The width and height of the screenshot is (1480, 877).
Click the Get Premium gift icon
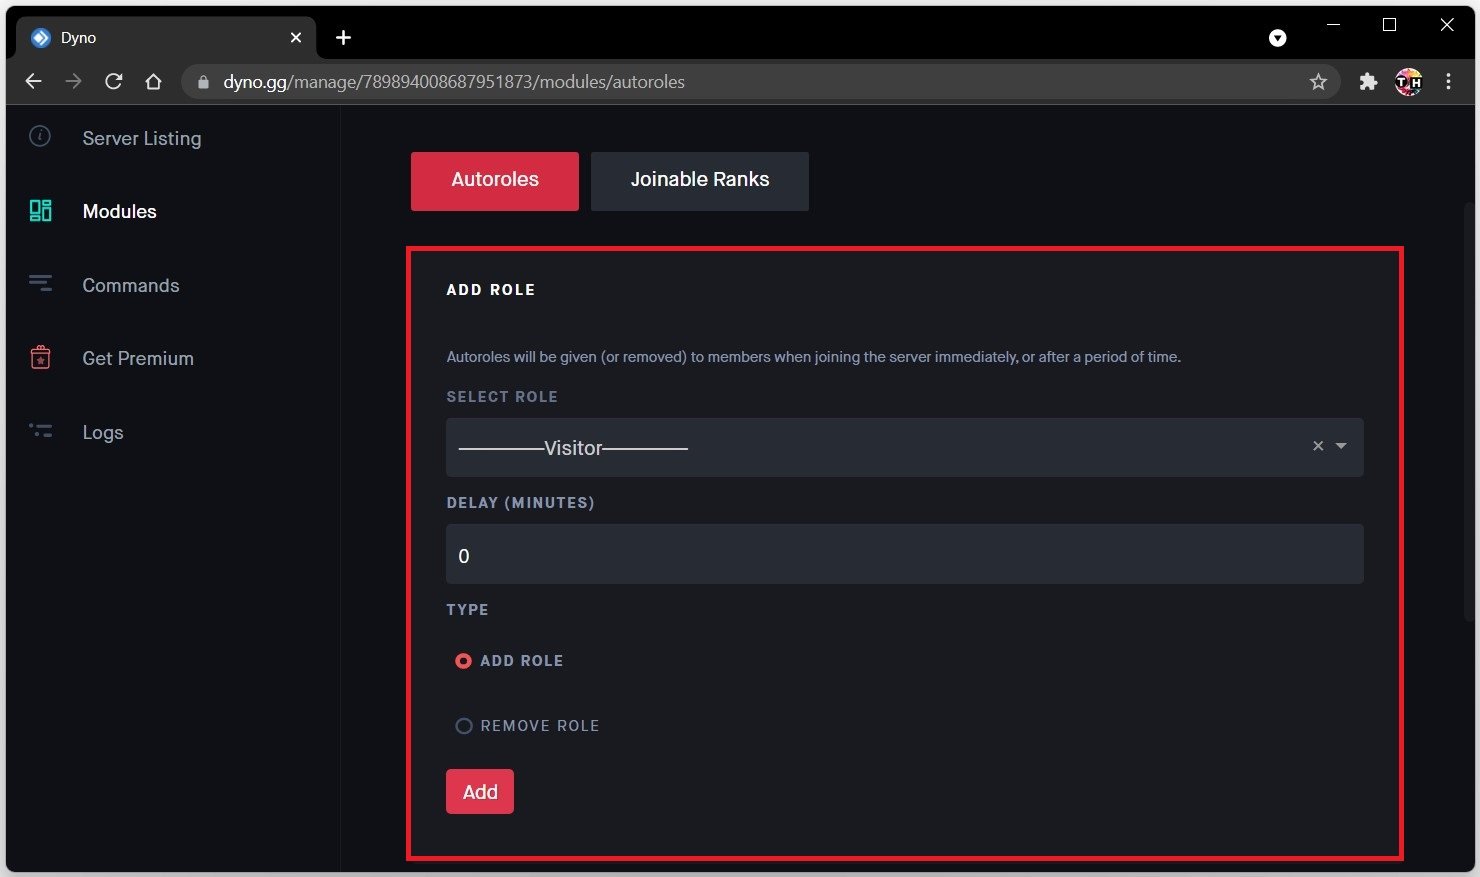pos(40,358)
